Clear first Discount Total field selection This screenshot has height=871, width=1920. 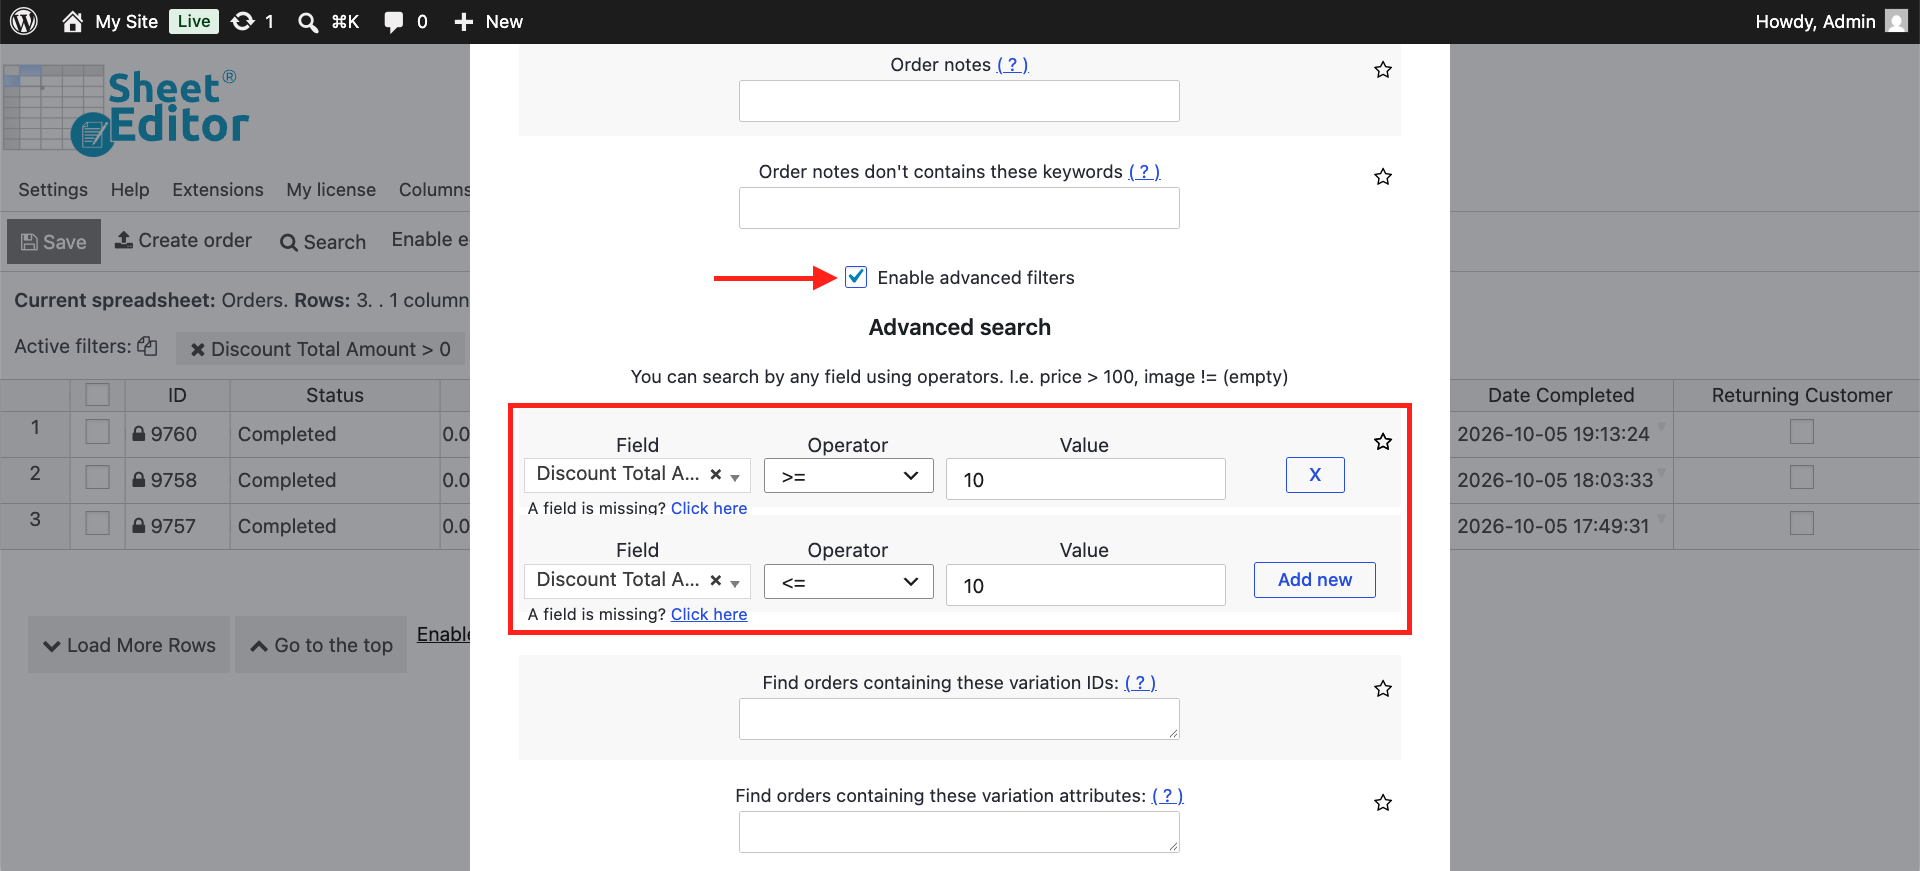click(x=716, y=474)
